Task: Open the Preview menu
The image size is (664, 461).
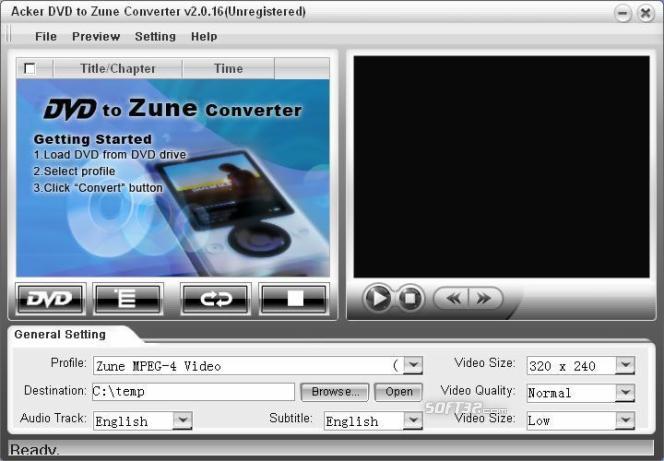Action: pyautogui.click(x=96, y=36)
